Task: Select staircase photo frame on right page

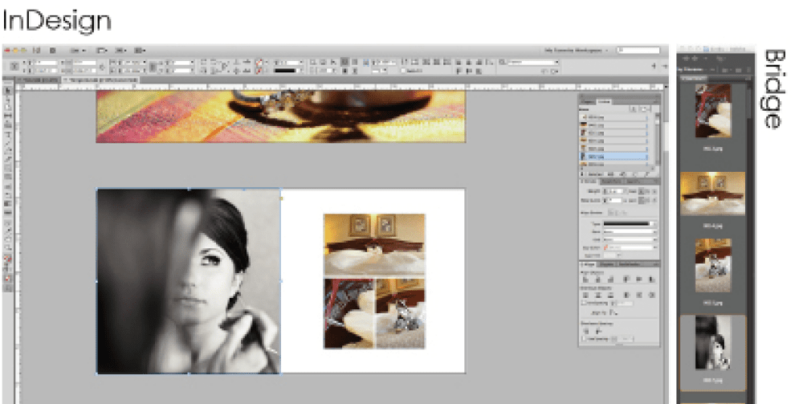Action: click(x=349, y=313)
